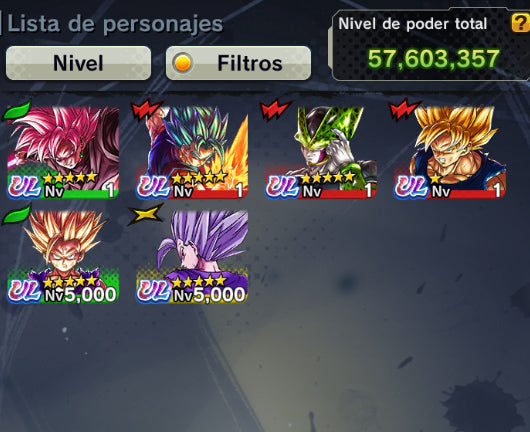
Task: Click the Lista de personajes heading
Action: pos(115,24)
